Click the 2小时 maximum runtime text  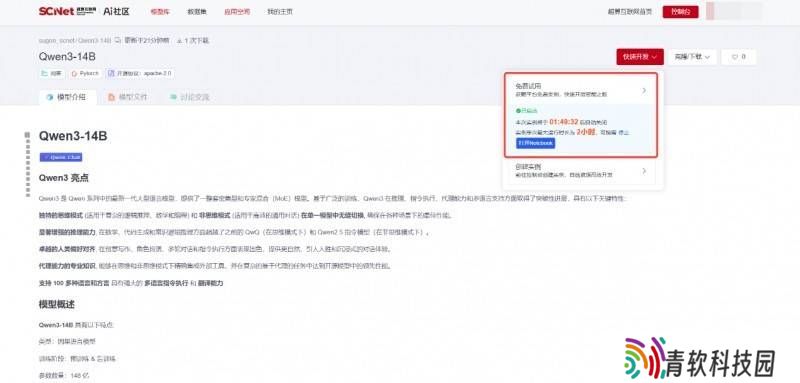[586, 132]
